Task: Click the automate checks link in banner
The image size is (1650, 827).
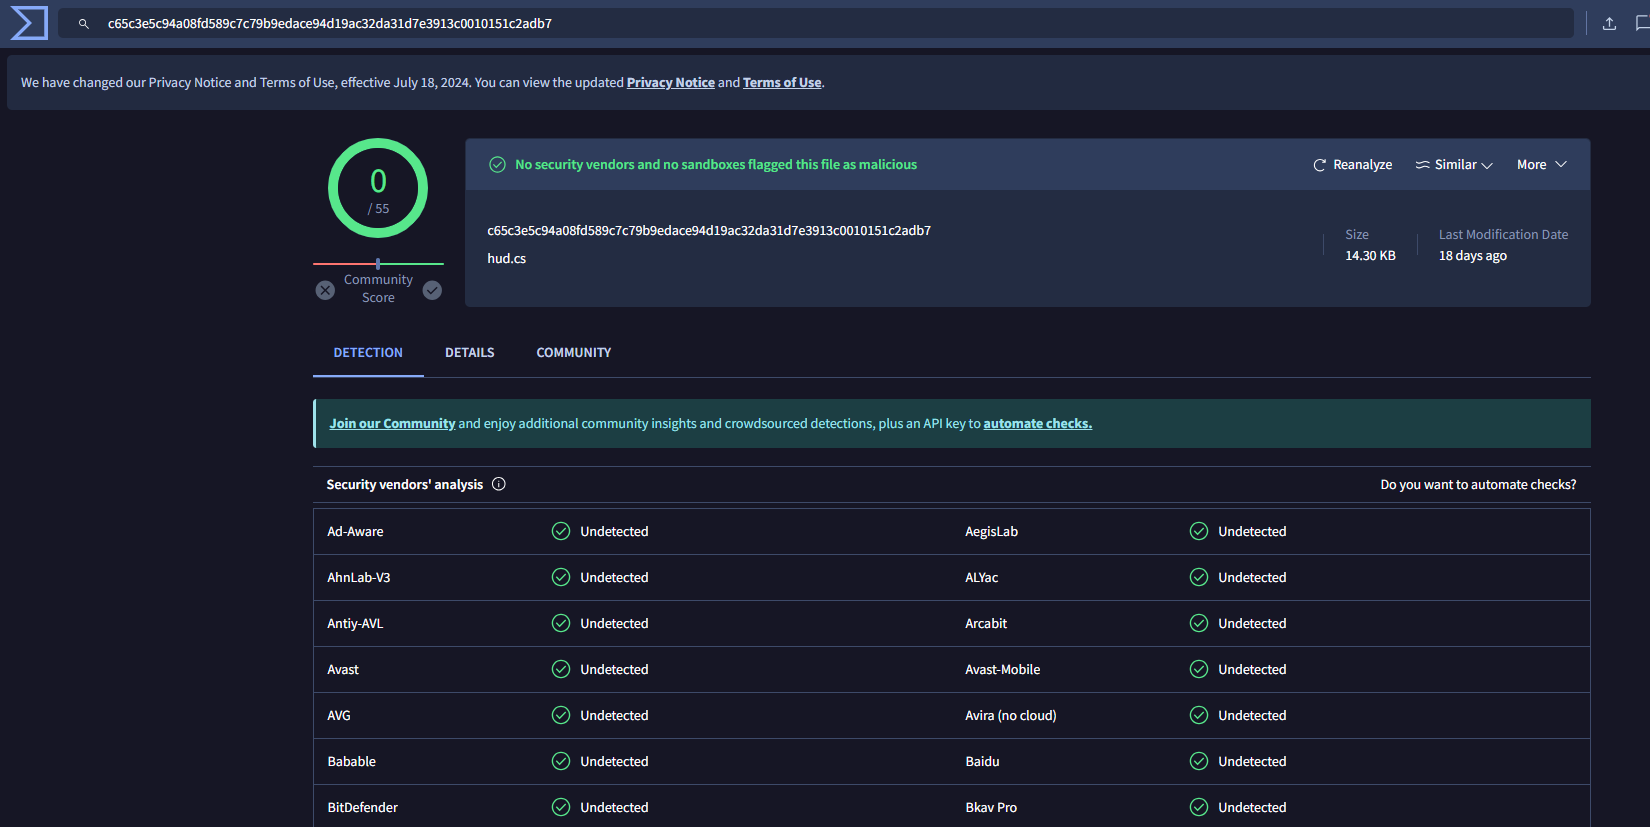Action: click(1037, 424)
